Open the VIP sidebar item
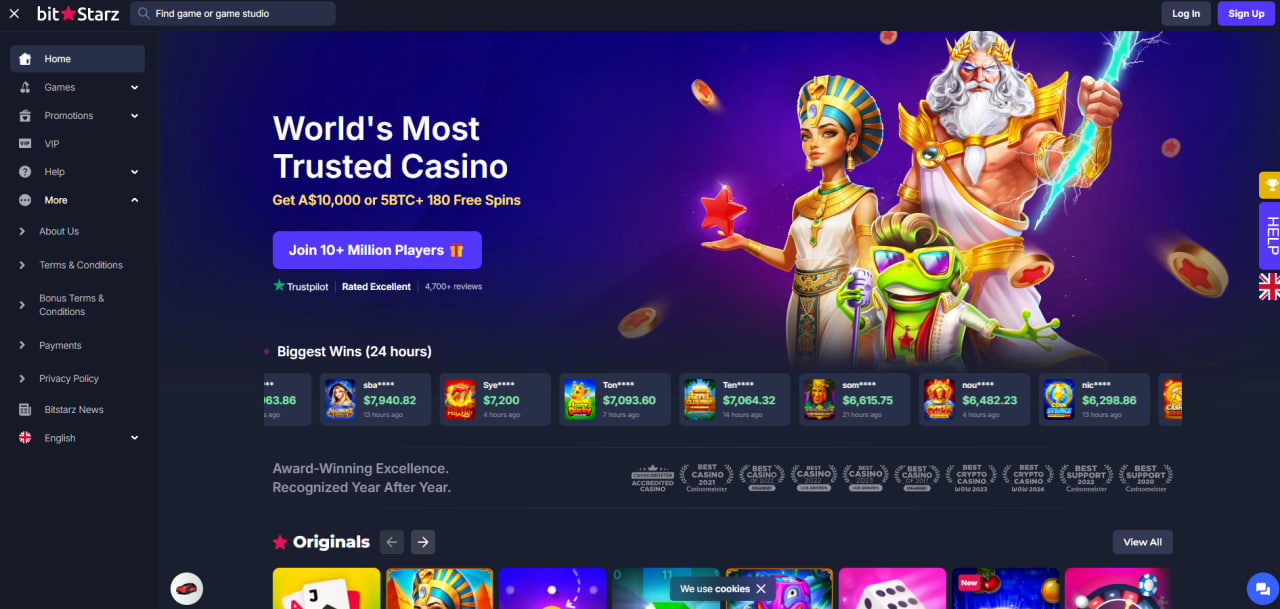This screenshot has height=609, width=1280. point(77,144)
